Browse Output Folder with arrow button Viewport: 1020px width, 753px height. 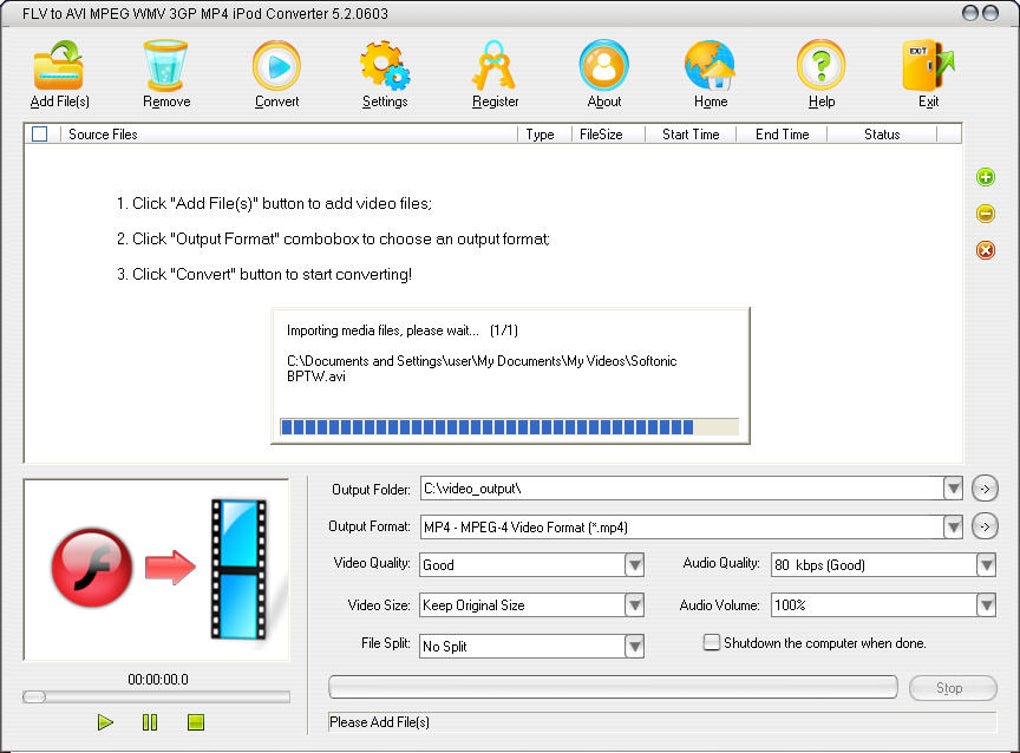point(985,488)
